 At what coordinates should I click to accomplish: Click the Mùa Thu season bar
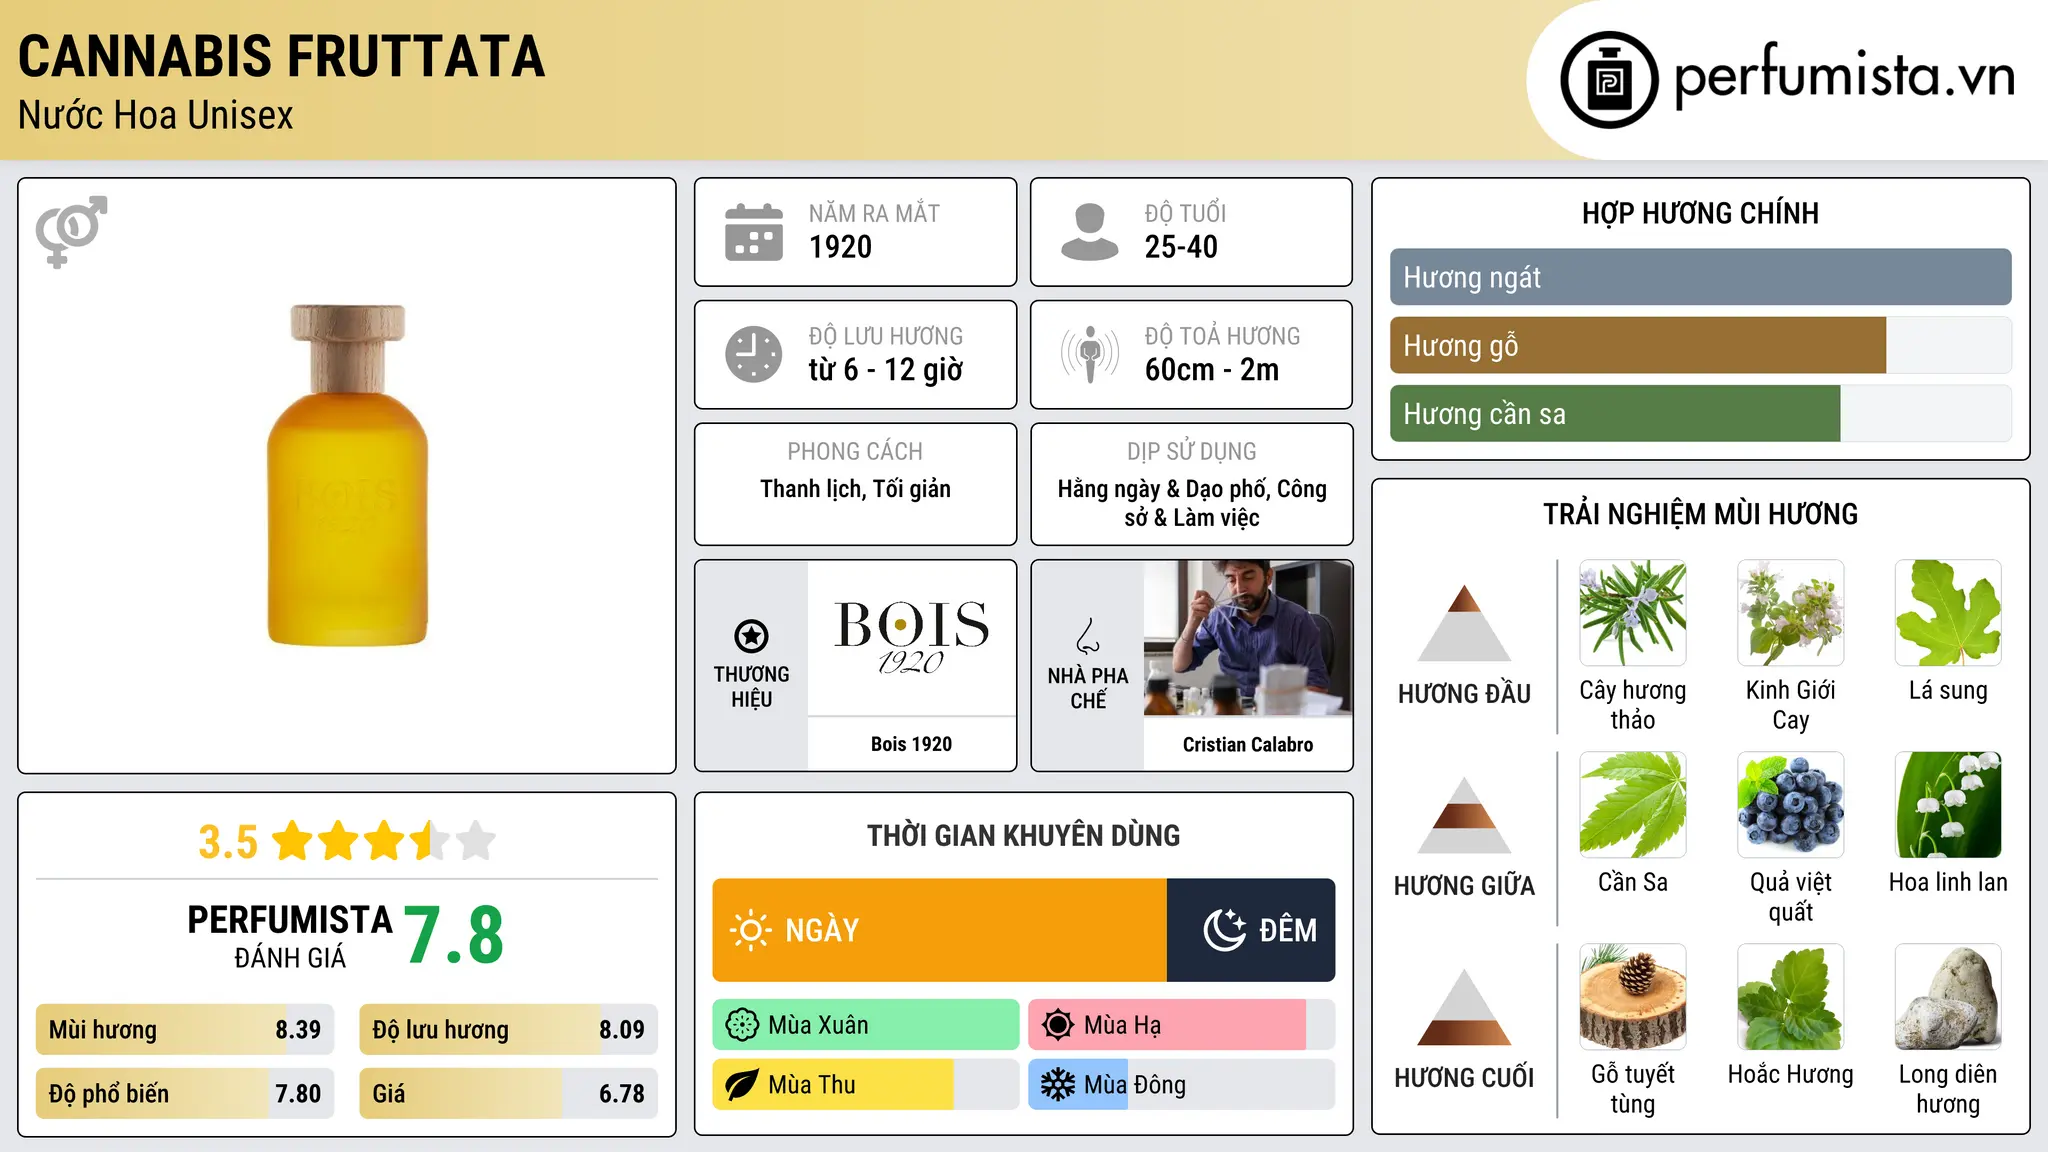coord(866,1085)
